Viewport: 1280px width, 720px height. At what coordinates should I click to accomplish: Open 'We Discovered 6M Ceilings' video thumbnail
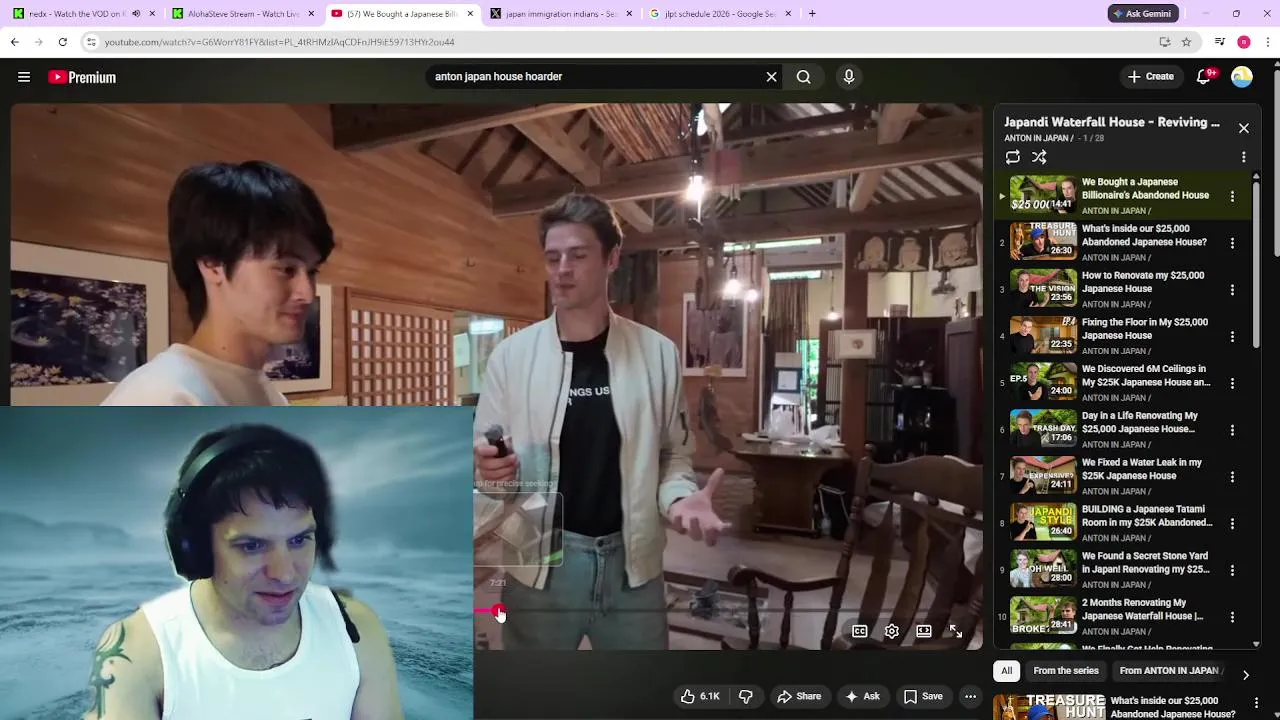tap(1043, 382)
